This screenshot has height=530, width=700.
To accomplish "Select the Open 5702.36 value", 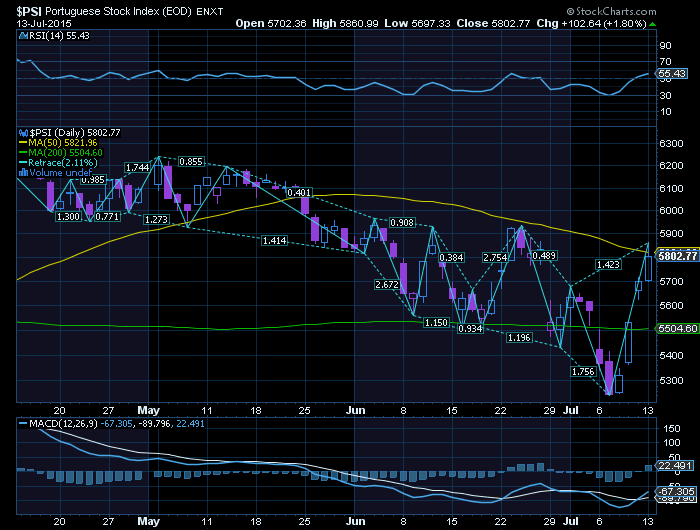I will (x=271, y=23).
